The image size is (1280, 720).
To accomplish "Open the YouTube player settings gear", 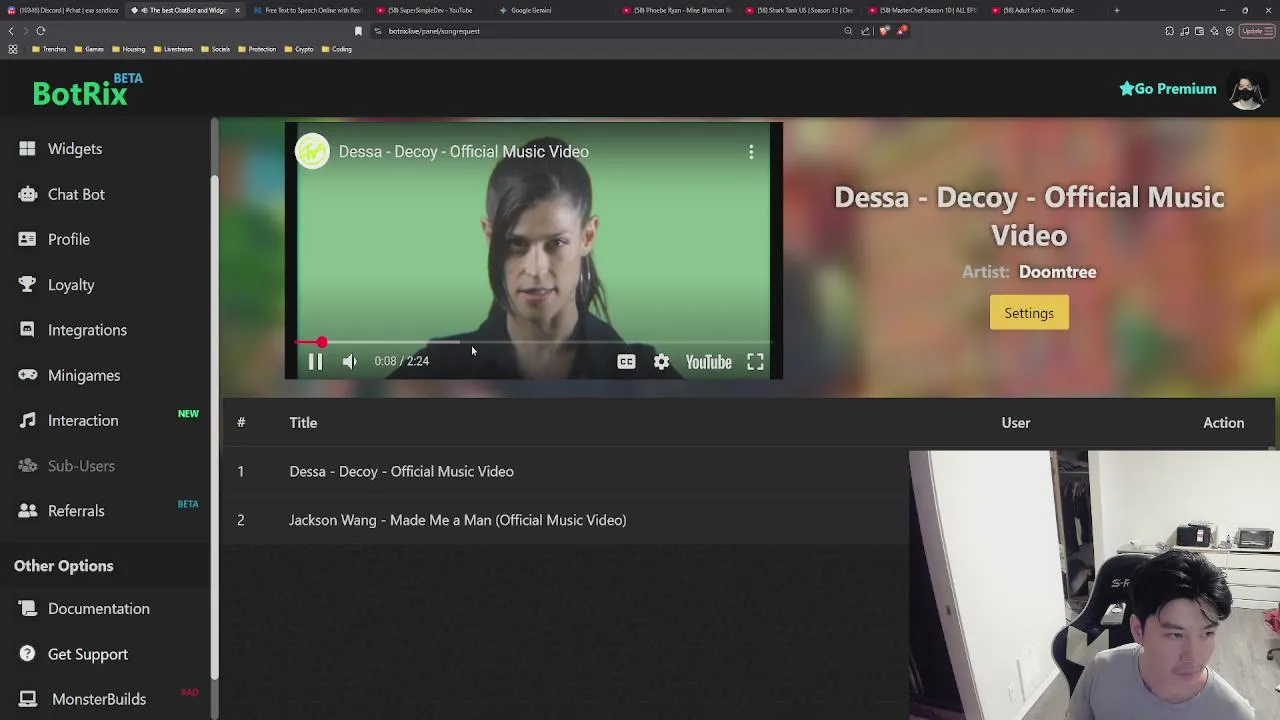I will [x=662, y=362].
